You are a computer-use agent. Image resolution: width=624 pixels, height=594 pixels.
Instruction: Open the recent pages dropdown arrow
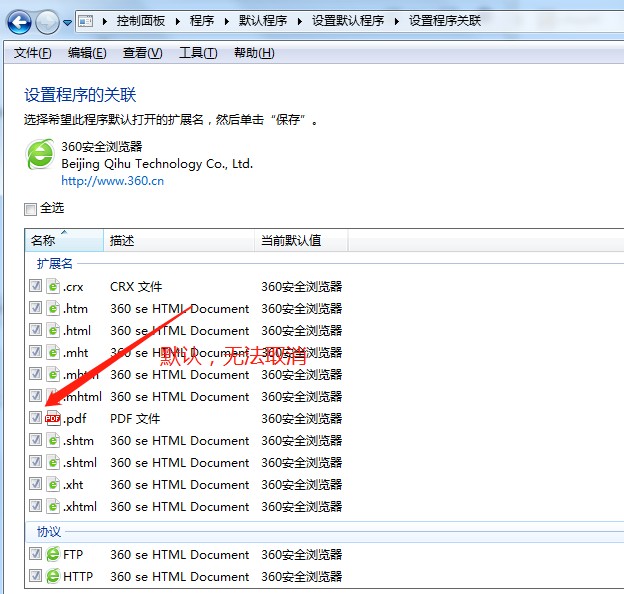[x=68, y=23]
